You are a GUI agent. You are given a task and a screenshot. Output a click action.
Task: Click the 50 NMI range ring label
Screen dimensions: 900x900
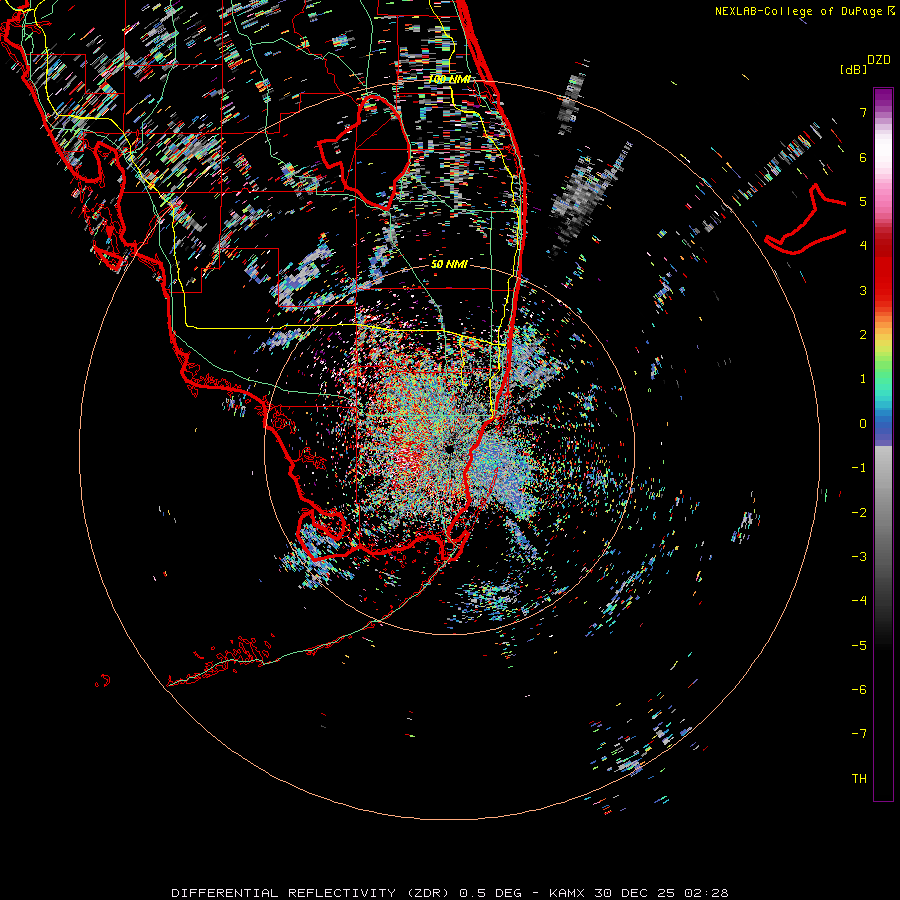(449, 264)
